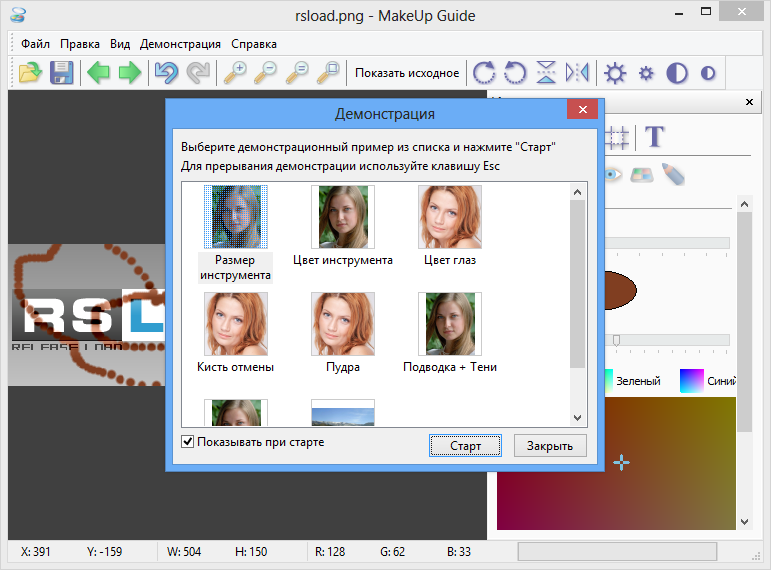The height and width of the screenshot is (570, 771).
Task: Rotate image clockwise
Action: coord(484,73)
